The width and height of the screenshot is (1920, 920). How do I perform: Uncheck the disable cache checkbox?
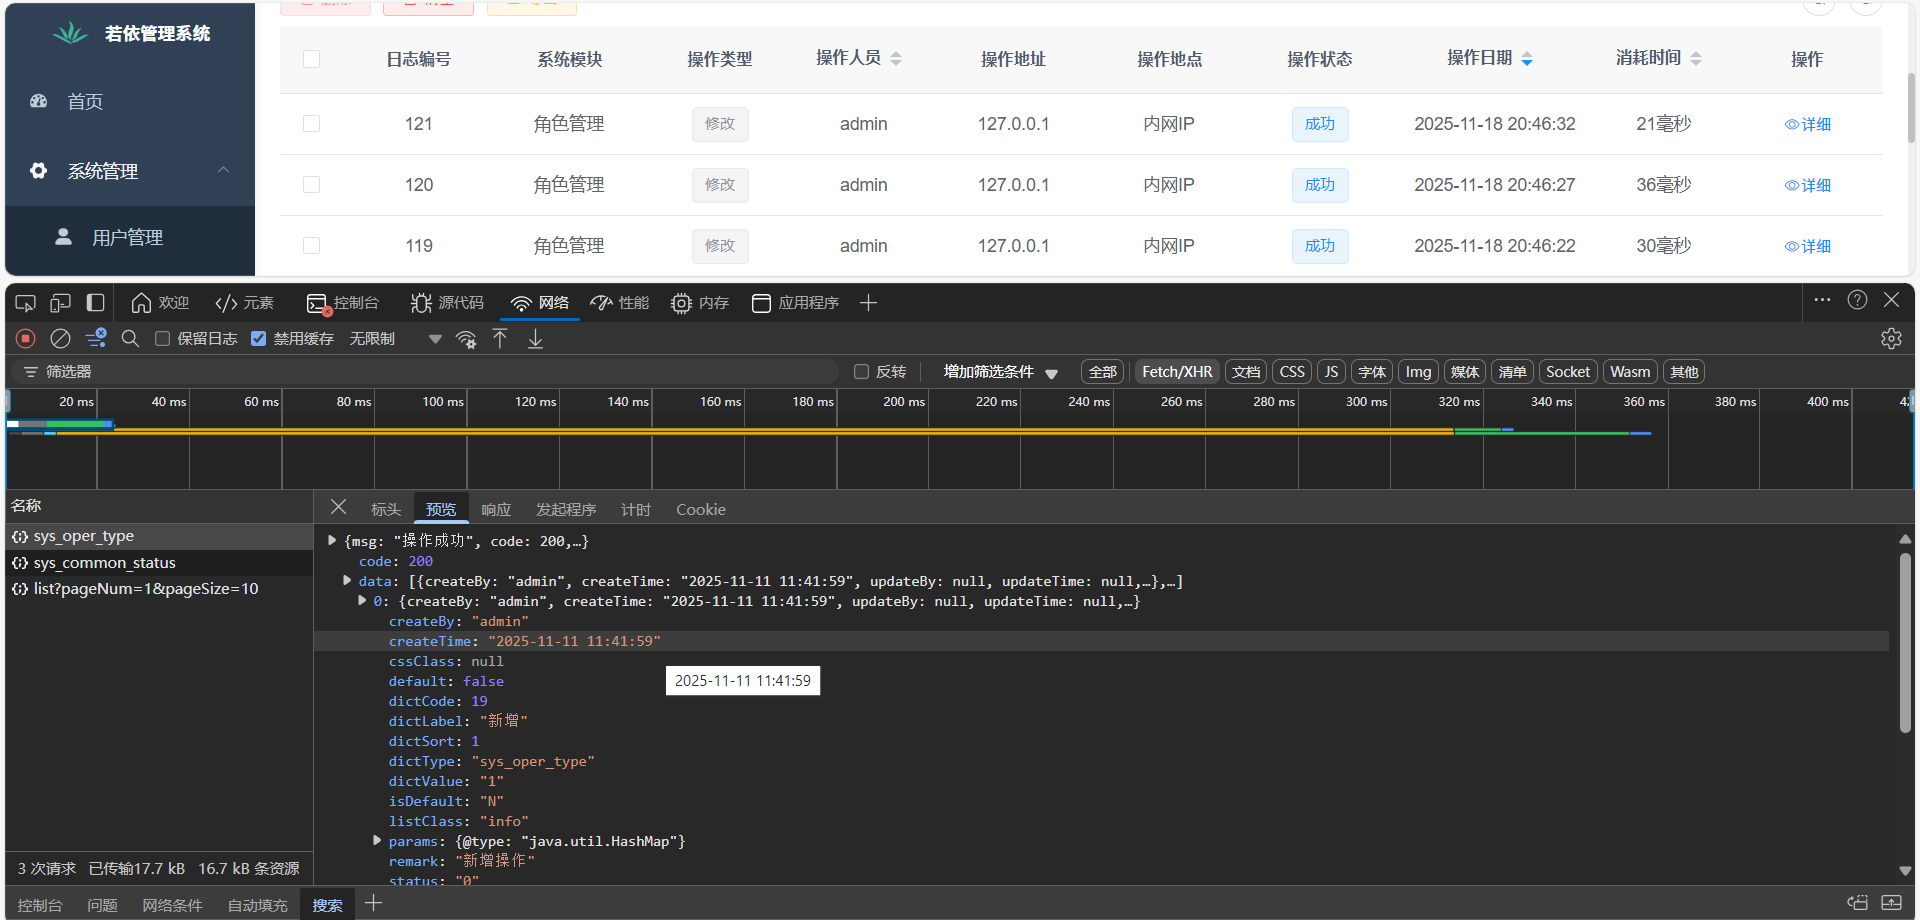click(259, 339)
